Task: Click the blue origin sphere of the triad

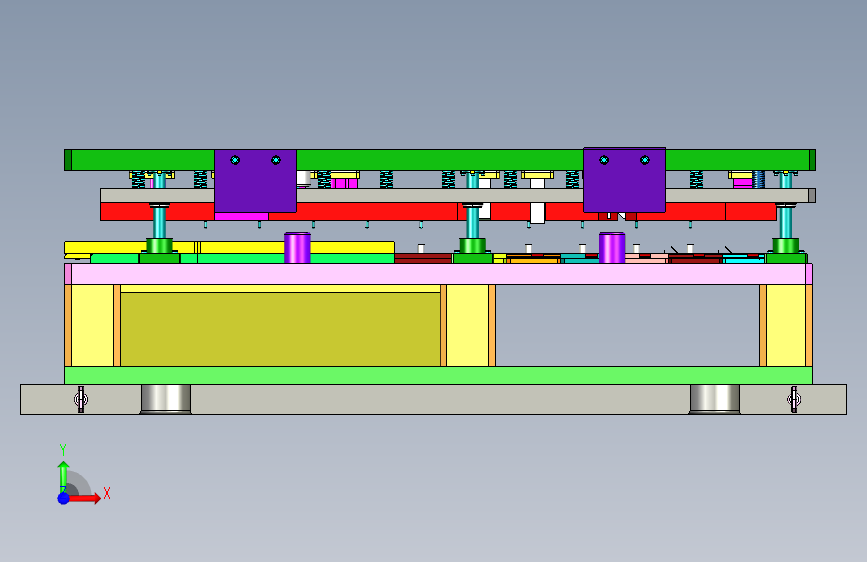Action: (x=63, y=498)
